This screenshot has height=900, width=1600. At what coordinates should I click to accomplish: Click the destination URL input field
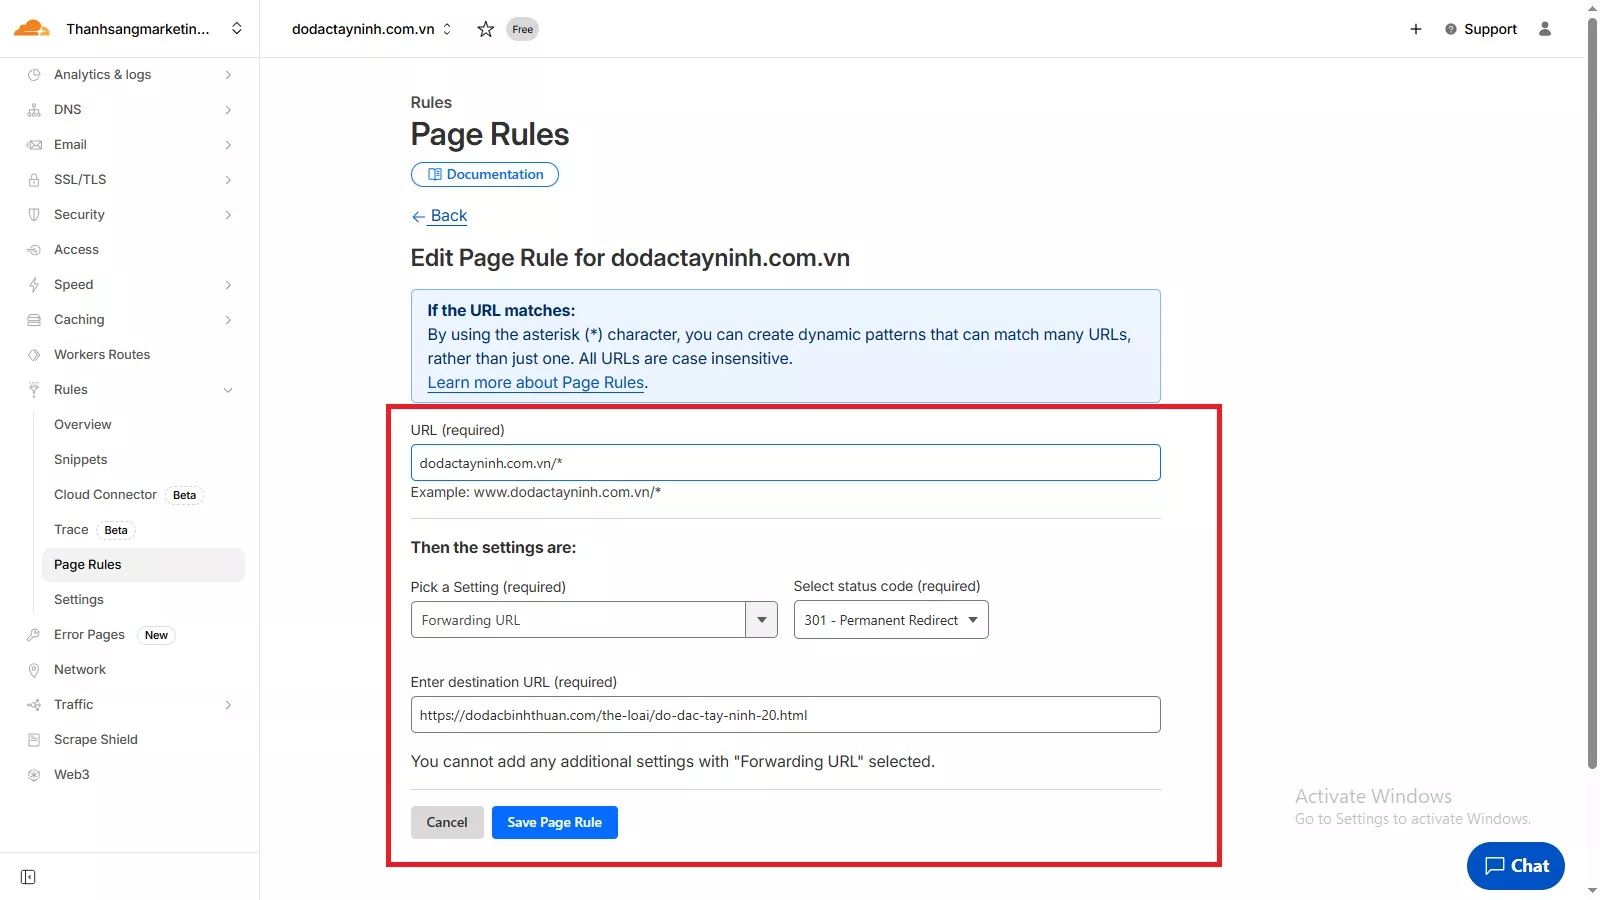click(785, 715)
